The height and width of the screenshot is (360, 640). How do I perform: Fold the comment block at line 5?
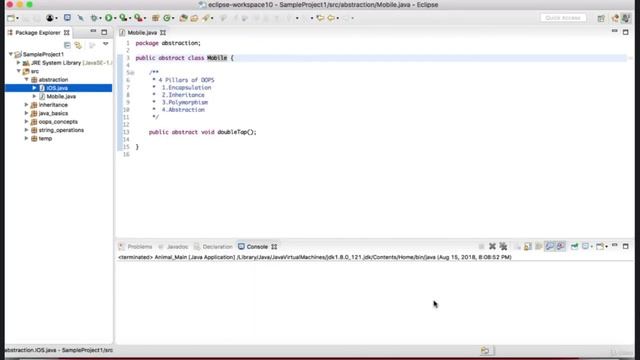tap(132, 73)
